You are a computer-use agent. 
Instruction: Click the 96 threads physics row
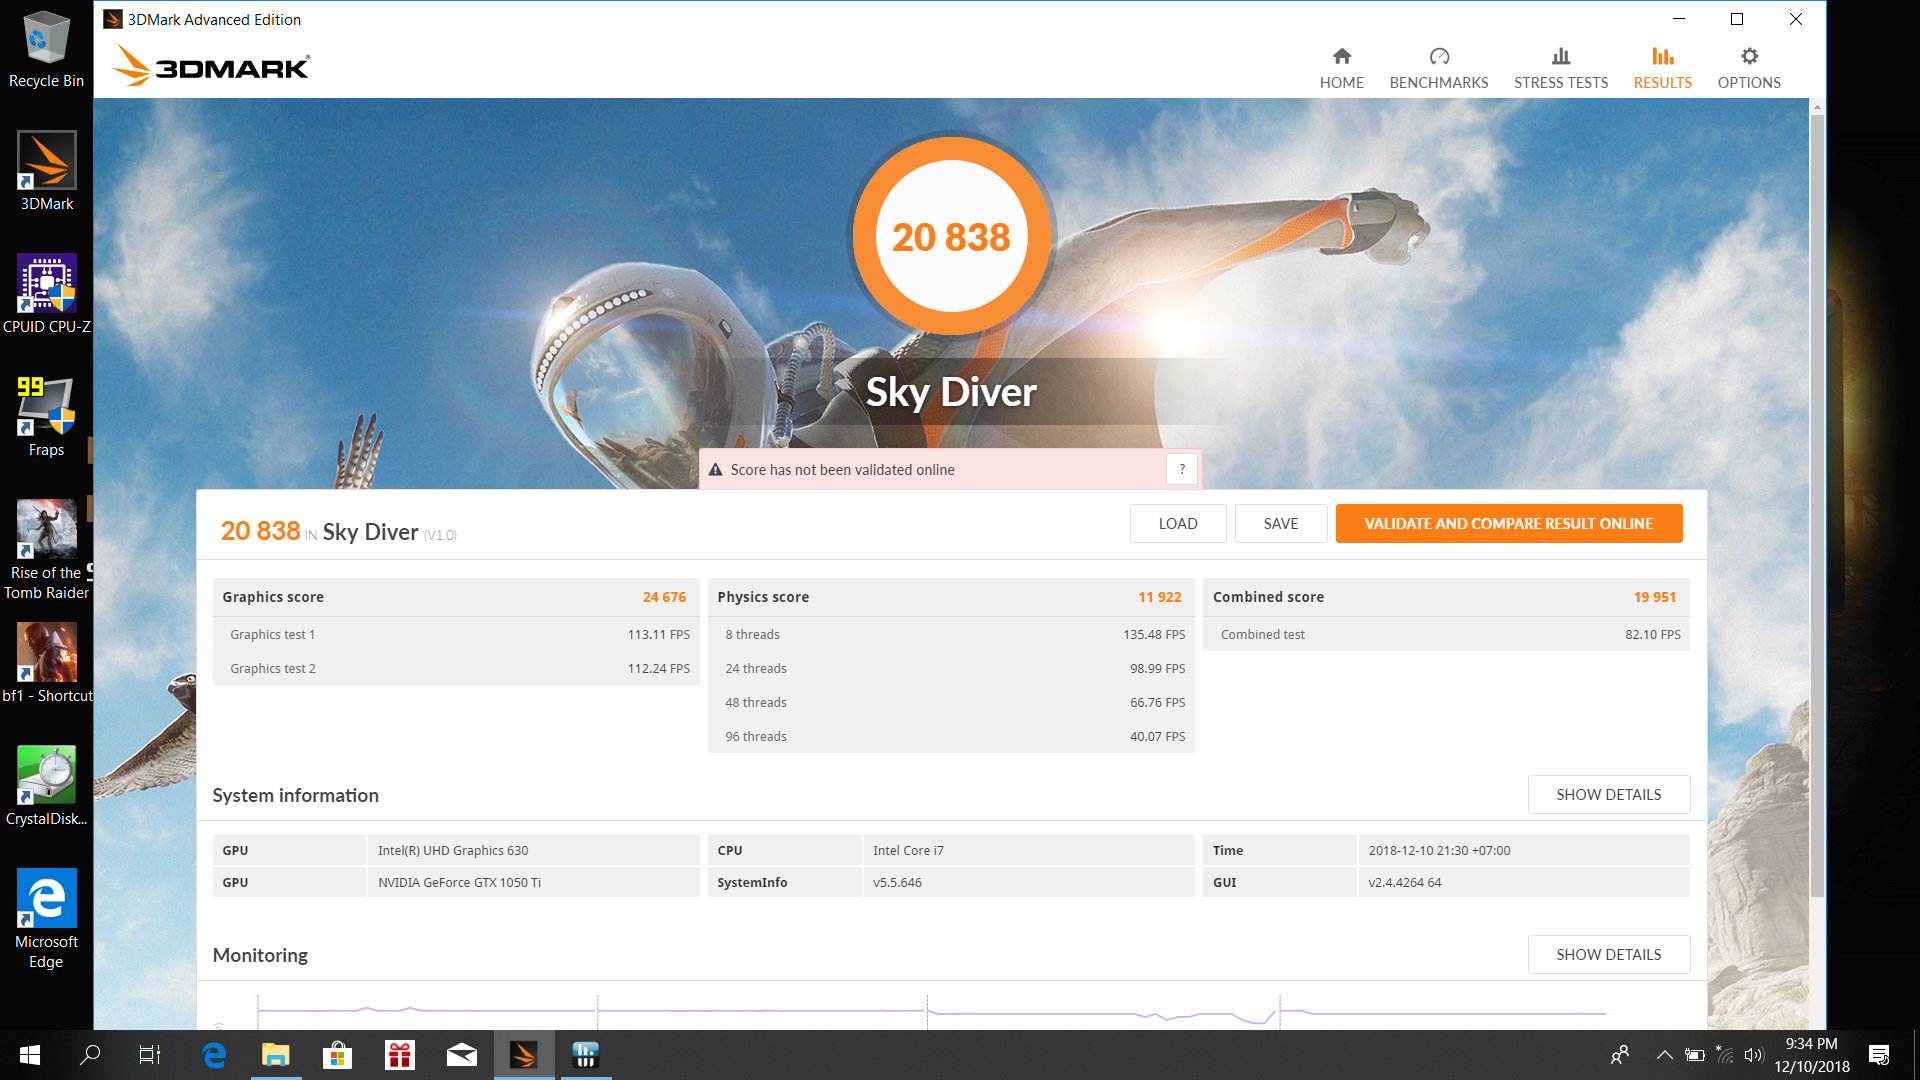coord(951,736)
